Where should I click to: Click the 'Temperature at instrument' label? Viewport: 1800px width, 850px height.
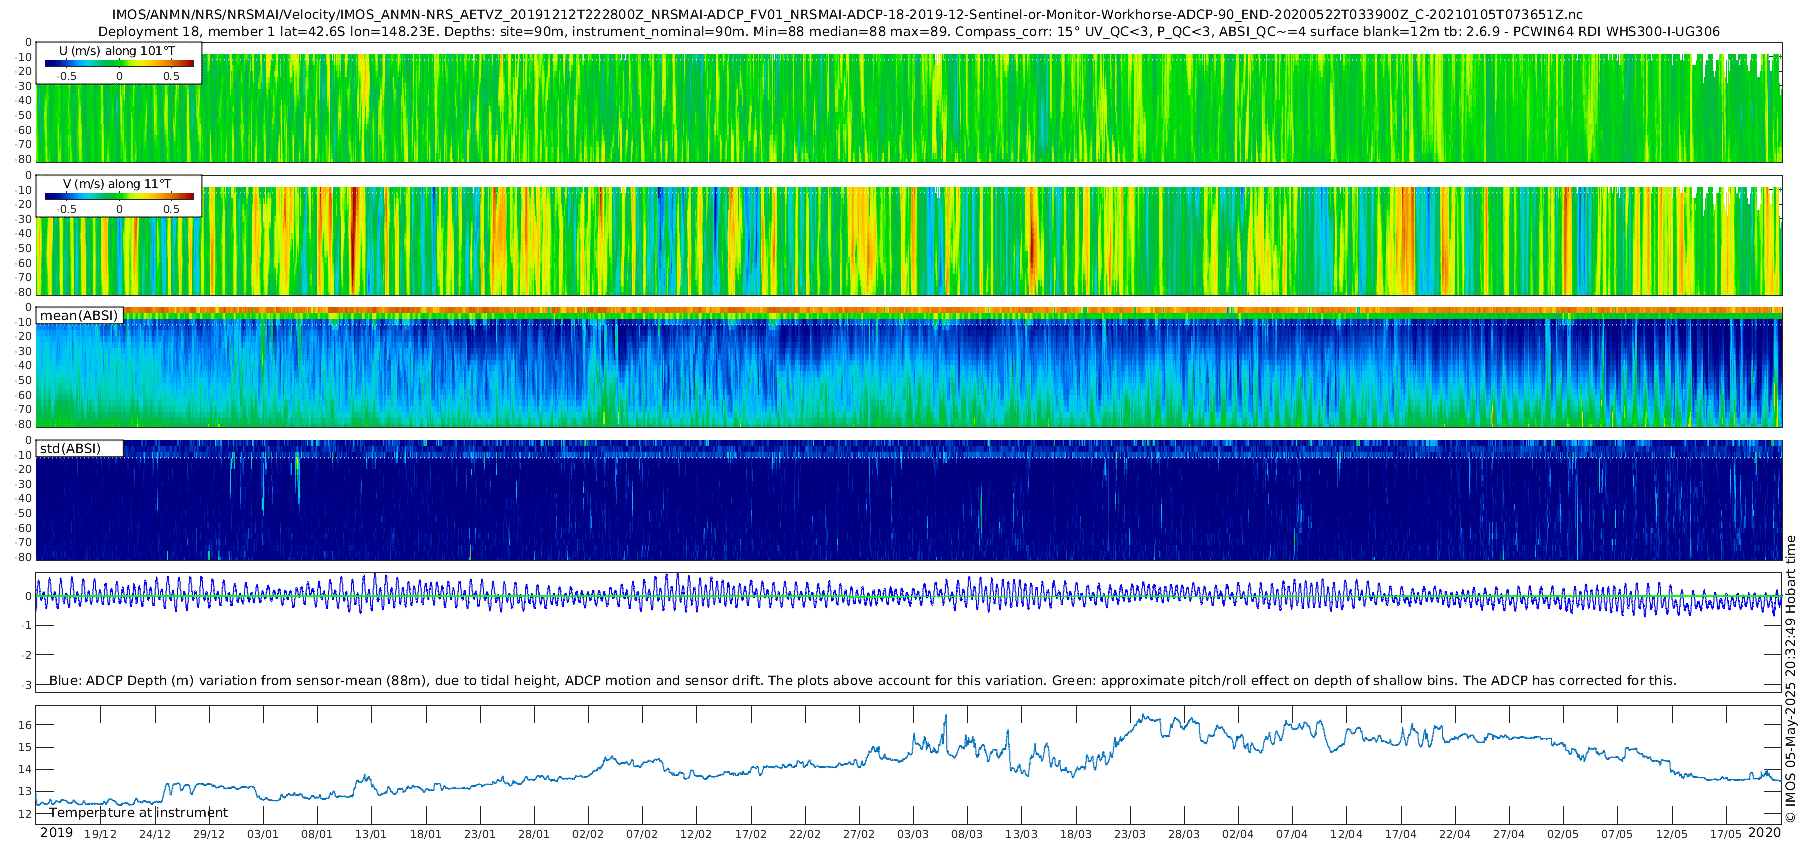(138, 812)
